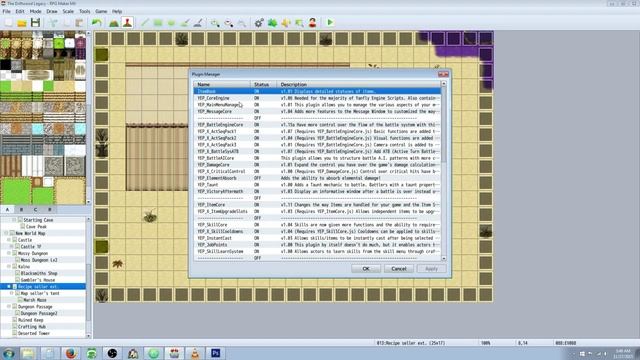Click the green Playtest arrow icon
This screenshot has height=360, width=640.
330,23
